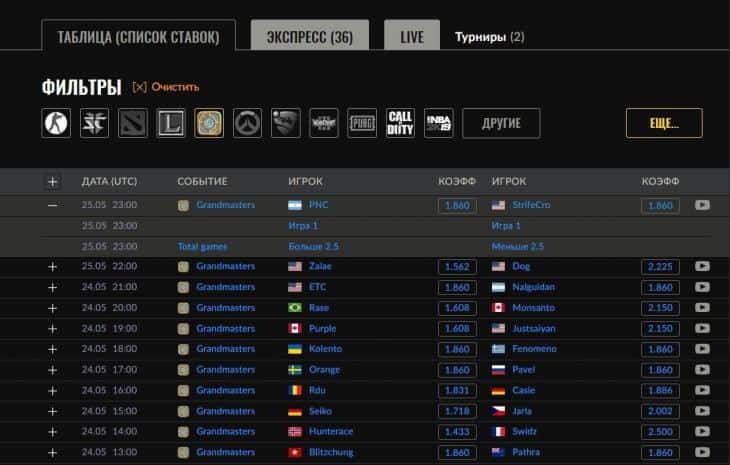Toggle the NBA 2K19 filter

(x=438, y=123)
